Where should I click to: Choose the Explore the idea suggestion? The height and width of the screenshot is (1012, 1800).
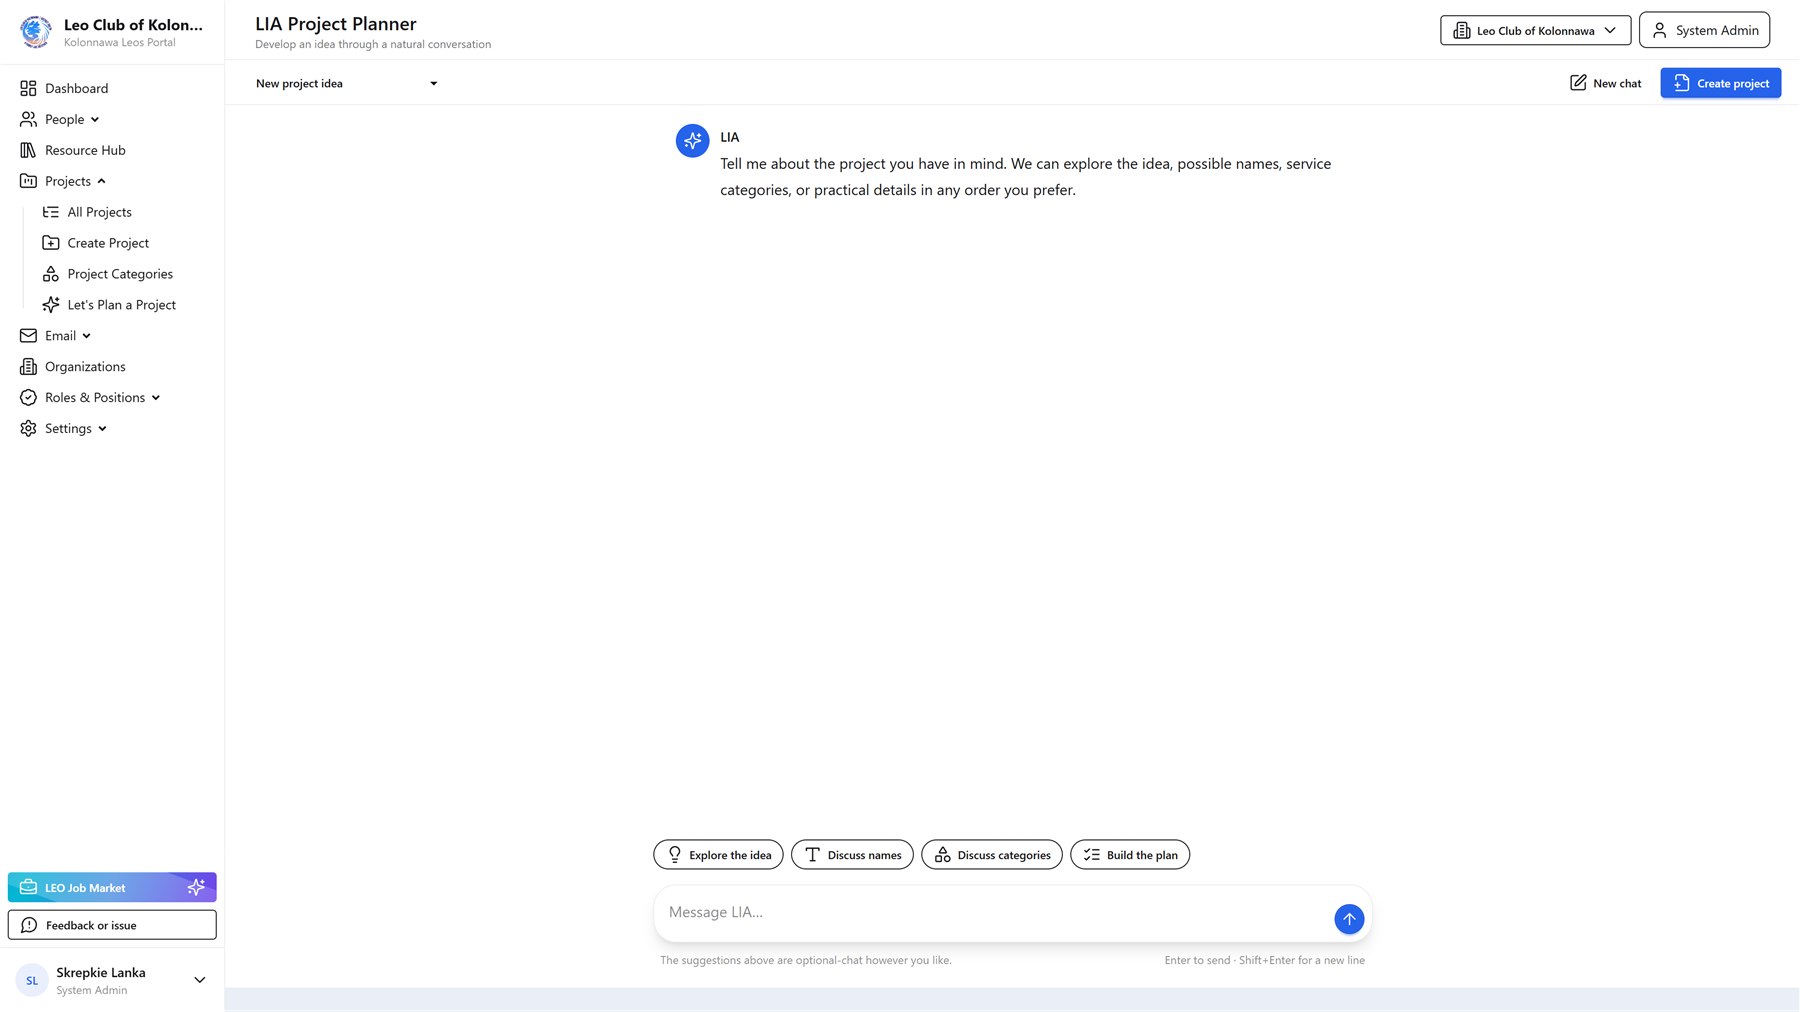click(x=718, y=855)
